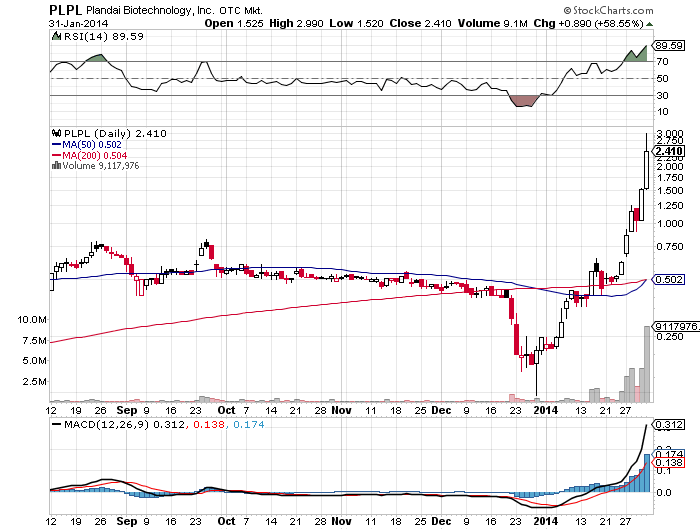Screen dimensions: 700x530
Task: Click the Volume legend bars icon
Action: tap(56, 166)
